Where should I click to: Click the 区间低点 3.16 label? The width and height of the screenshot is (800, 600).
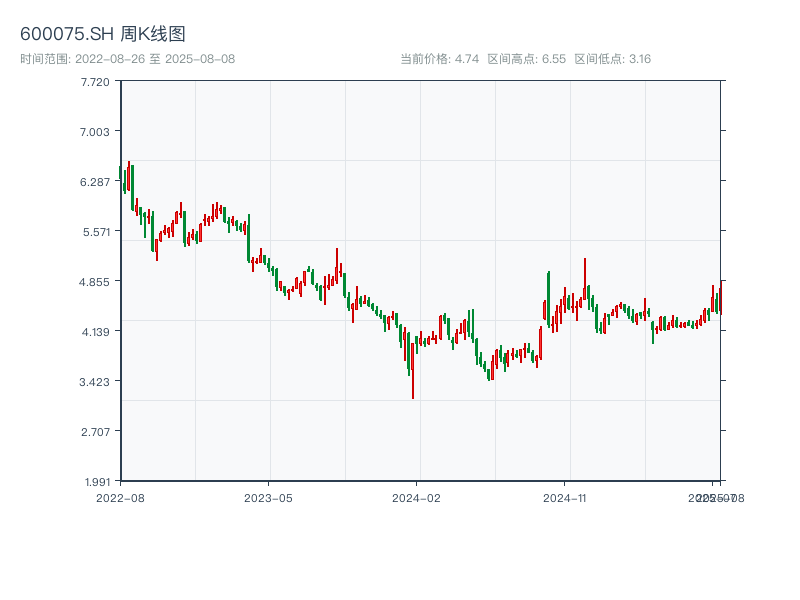613,59
